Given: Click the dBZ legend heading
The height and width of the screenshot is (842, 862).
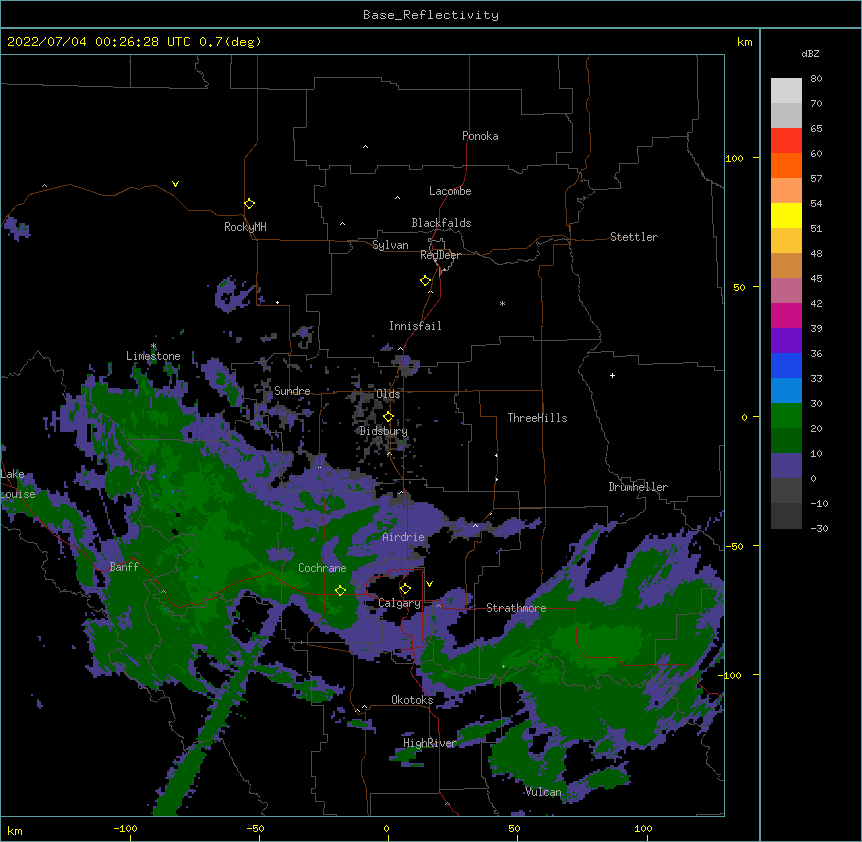Looking at the screenshot, I should [x=810, y=54].
